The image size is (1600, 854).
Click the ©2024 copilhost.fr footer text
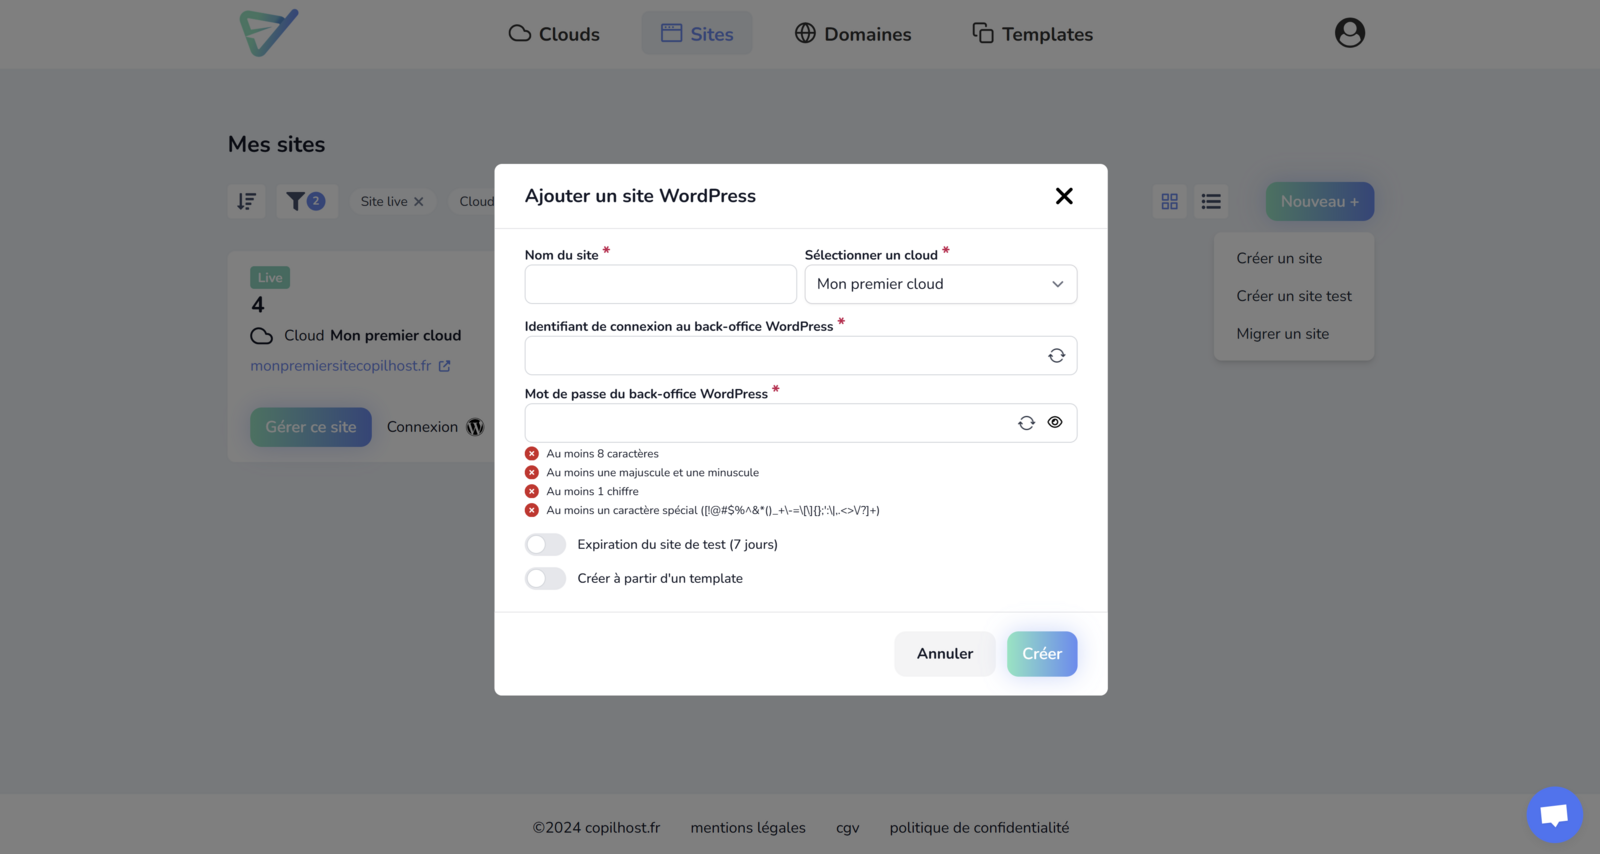[596, 828]
